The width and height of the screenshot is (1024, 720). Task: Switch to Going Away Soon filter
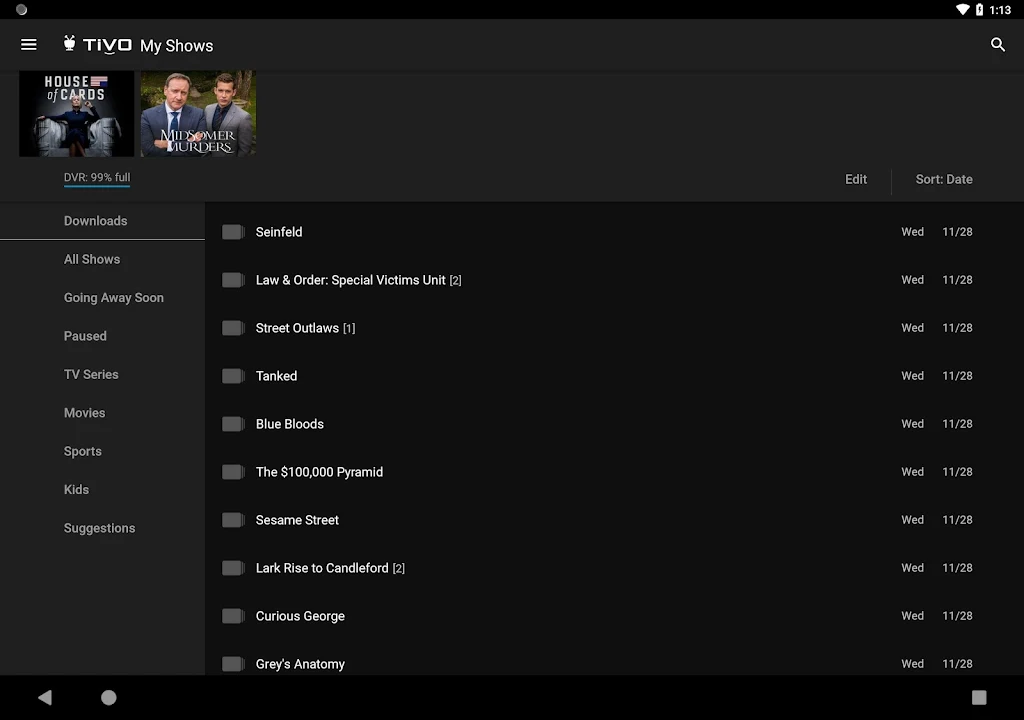point(113,298)
